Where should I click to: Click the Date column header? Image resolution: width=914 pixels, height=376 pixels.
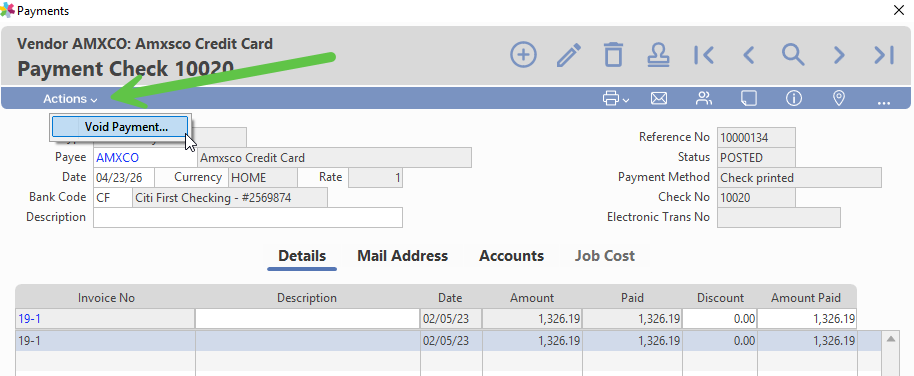point(450,298)
